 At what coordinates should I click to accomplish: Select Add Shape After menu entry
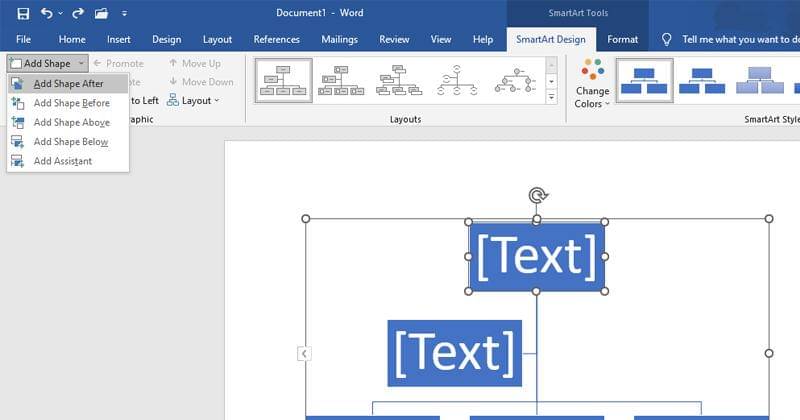coord(68,84)
